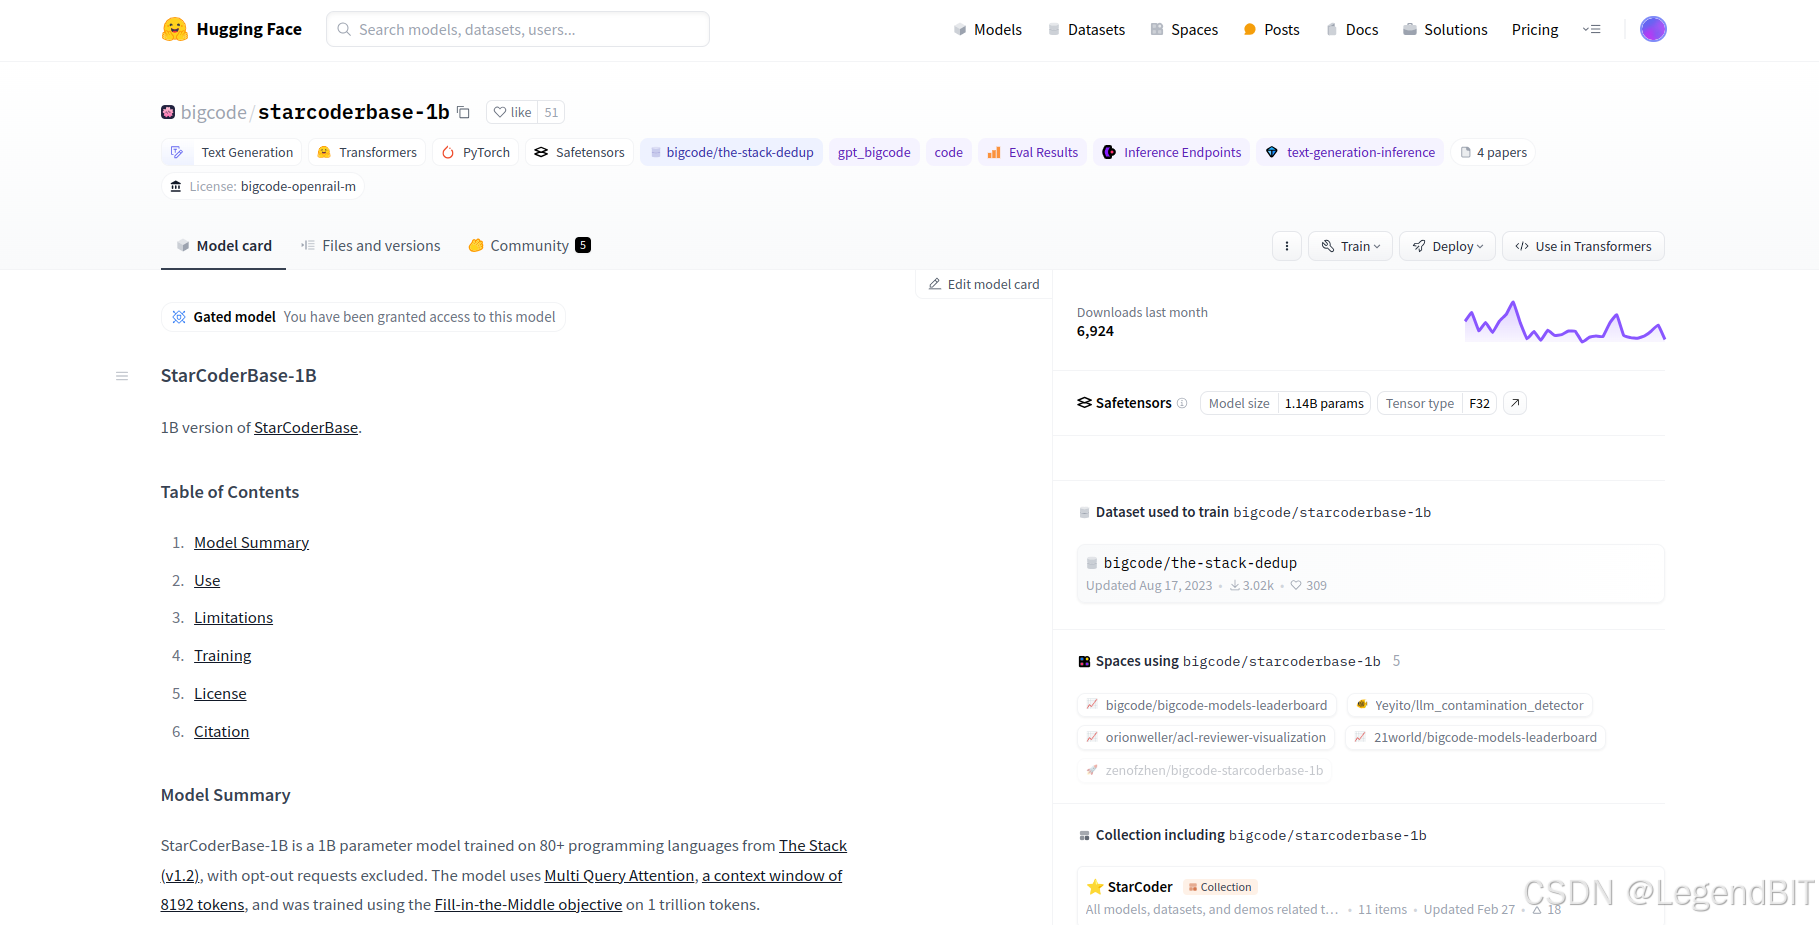
Task: Open 21world/bigcode-models-leaderboard space
Action: click(1475, 738)
